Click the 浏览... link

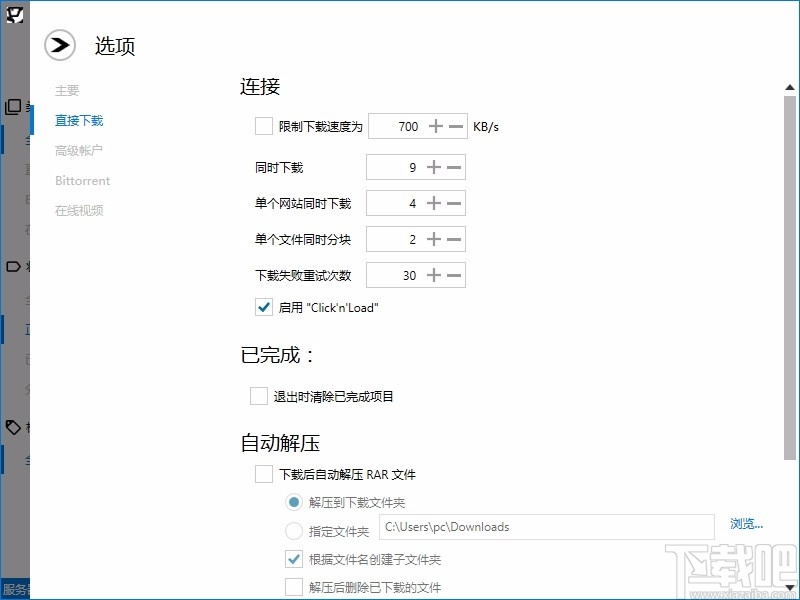click(x=746, y=527)
